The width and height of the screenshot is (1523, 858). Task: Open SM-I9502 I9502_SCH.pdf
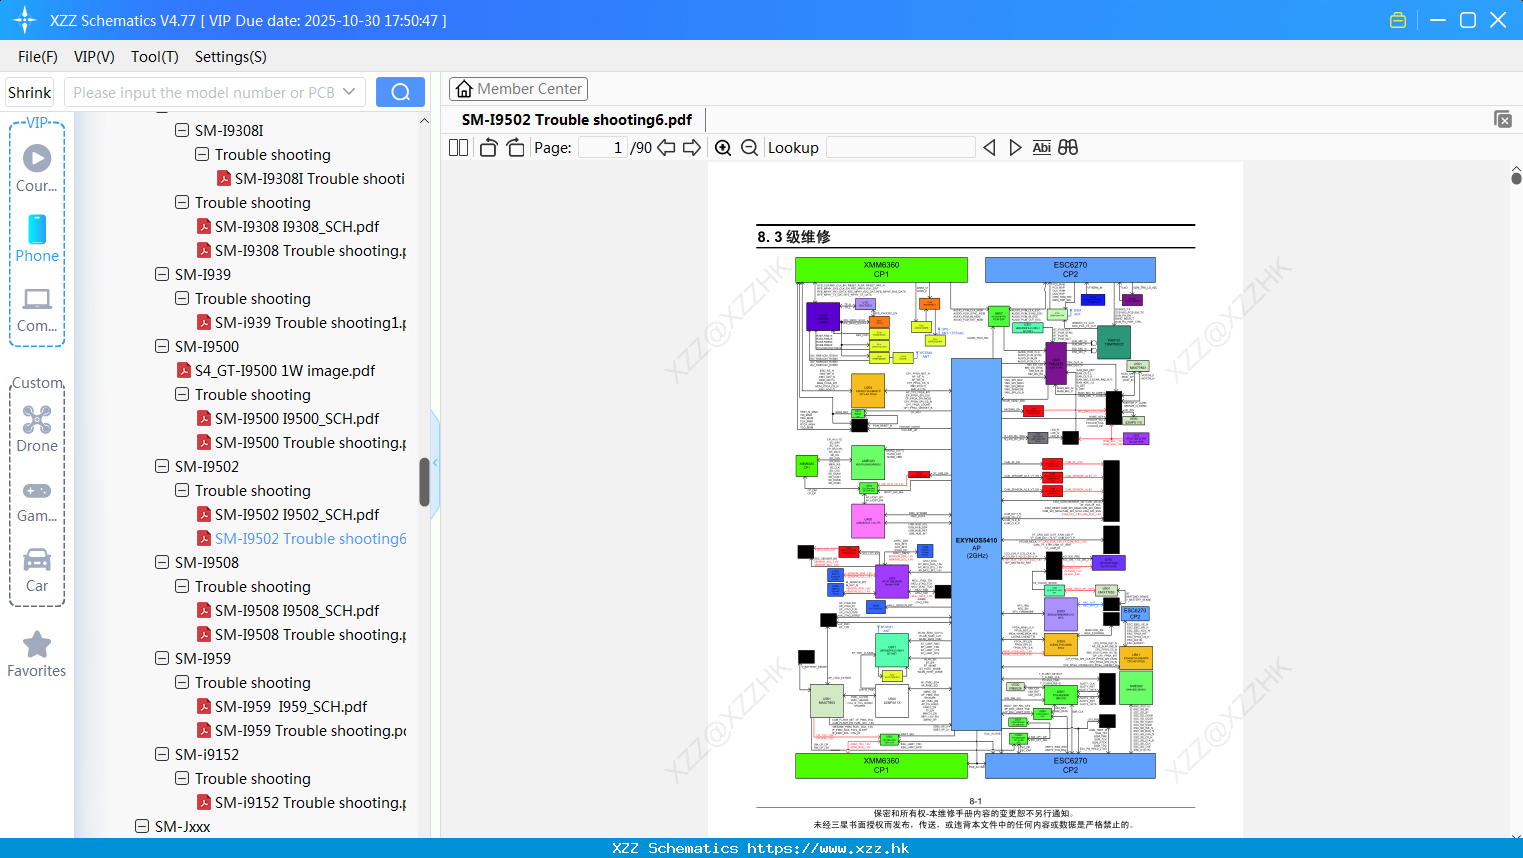(288, 514)
